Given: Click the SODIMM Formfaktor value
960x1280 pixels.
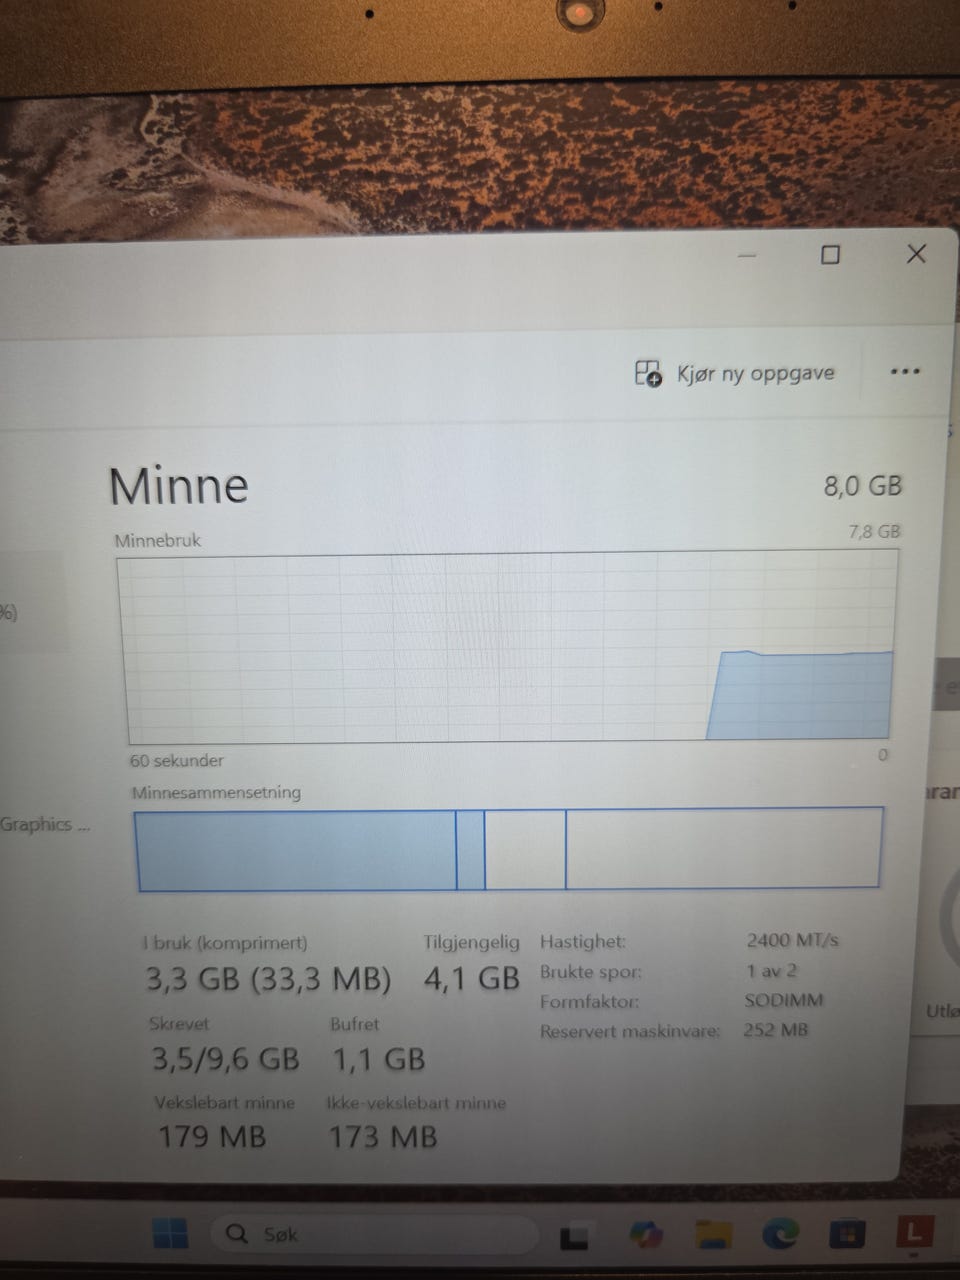Looking at the screenshot, I should 784,1000.
